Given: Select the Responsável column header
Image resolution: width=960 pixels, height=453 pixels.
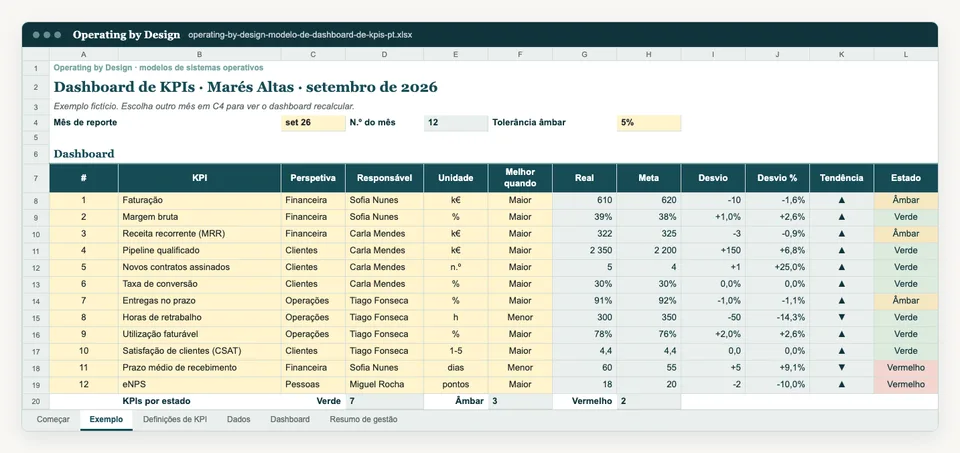Looking at the screenshot, I should click(x=384, y=178).
